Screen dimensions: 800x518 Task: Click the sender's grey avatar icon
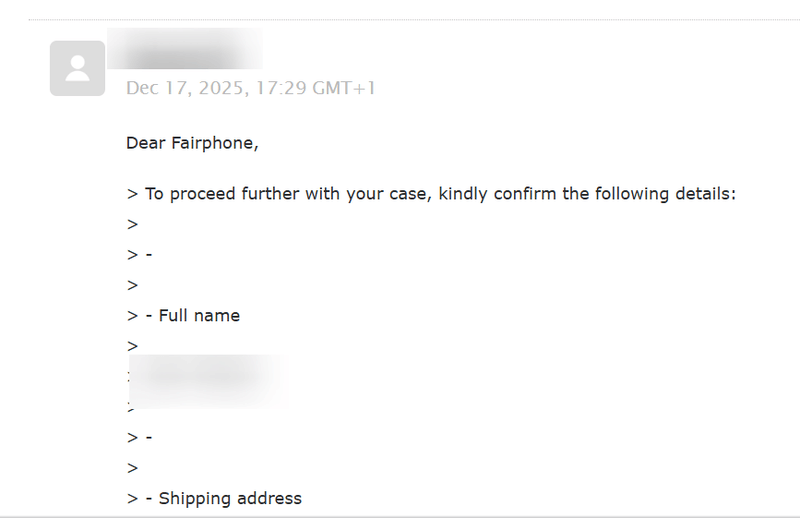[x=77, y=68]
